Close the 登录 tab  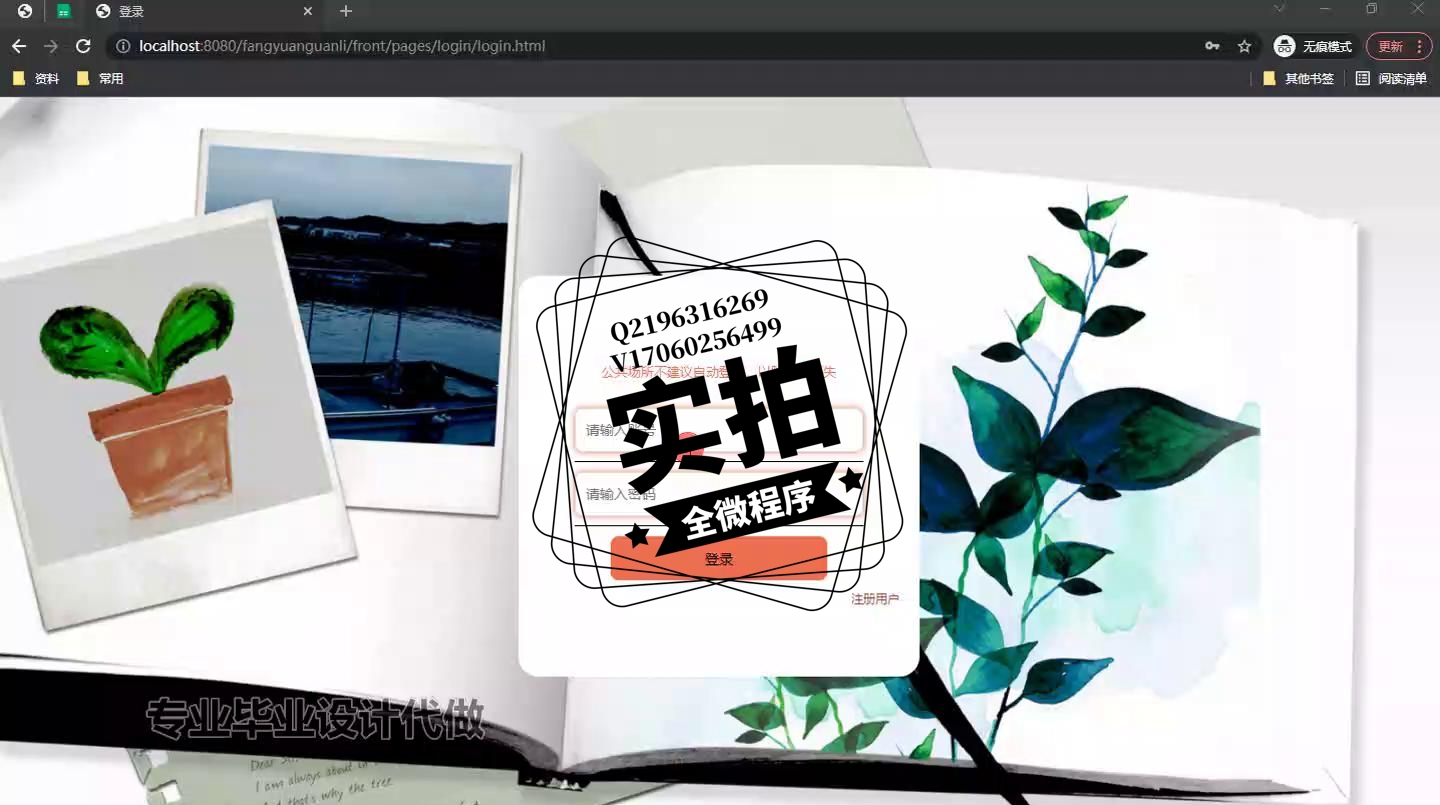tap(308, 12)
